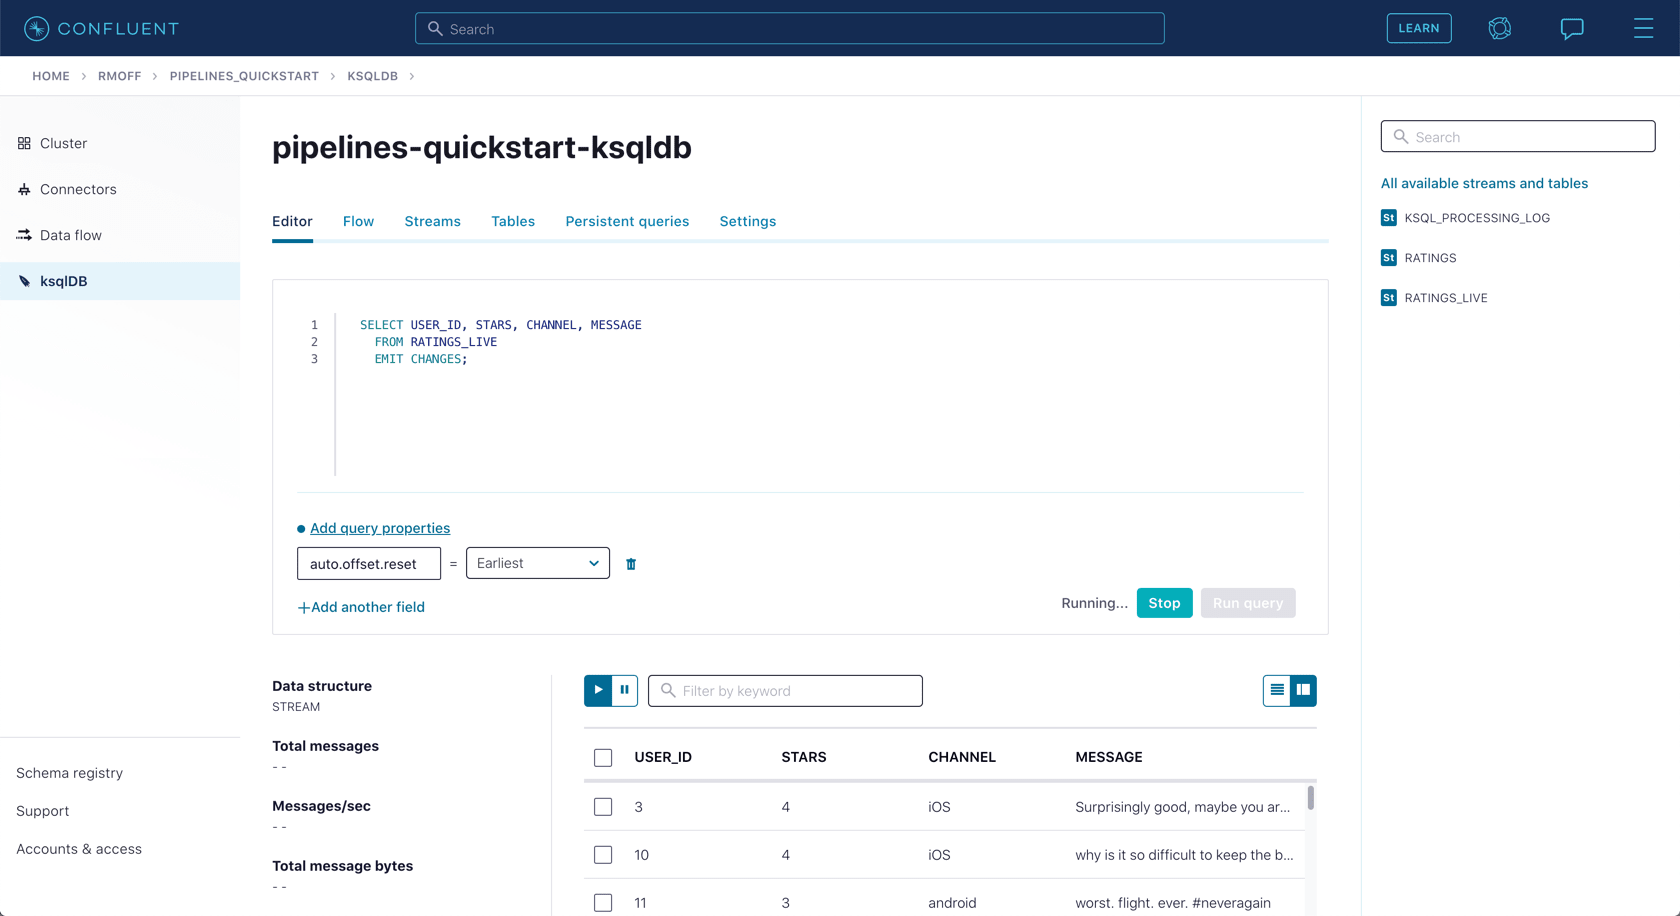Image resolution: width=1680 pixels, height=916 pixels.
Task: Click the Run query button
Action: [x=1248, y=603]
